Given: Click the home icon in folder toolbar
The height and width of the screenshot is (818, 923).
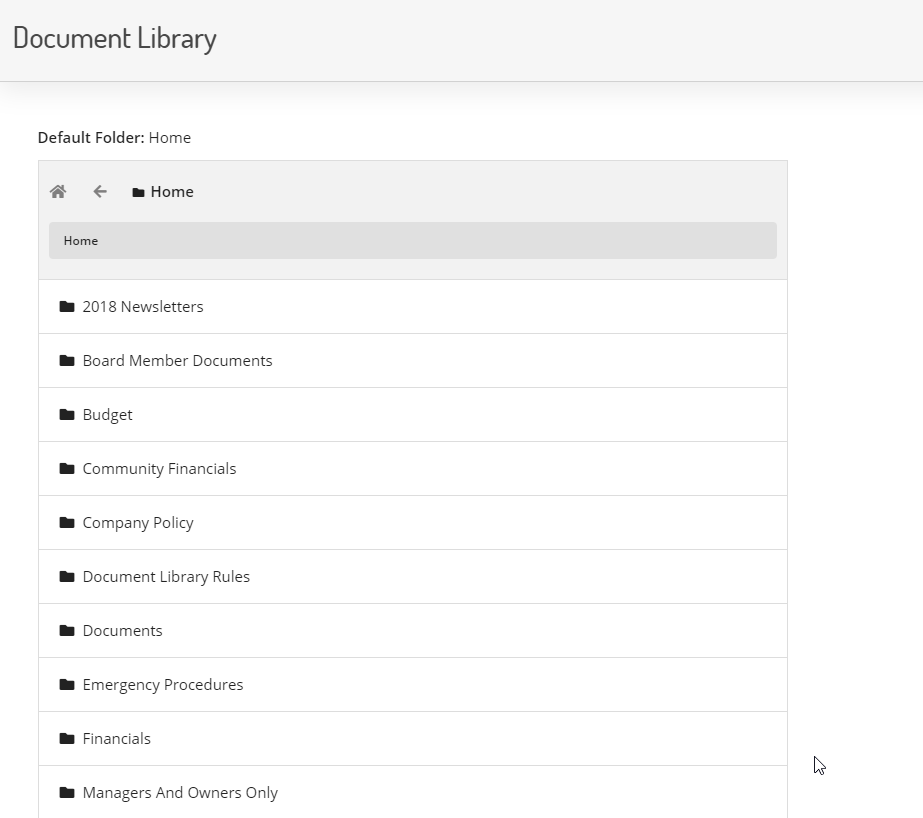Looking at the screenshot, I should tap(58, 192).
